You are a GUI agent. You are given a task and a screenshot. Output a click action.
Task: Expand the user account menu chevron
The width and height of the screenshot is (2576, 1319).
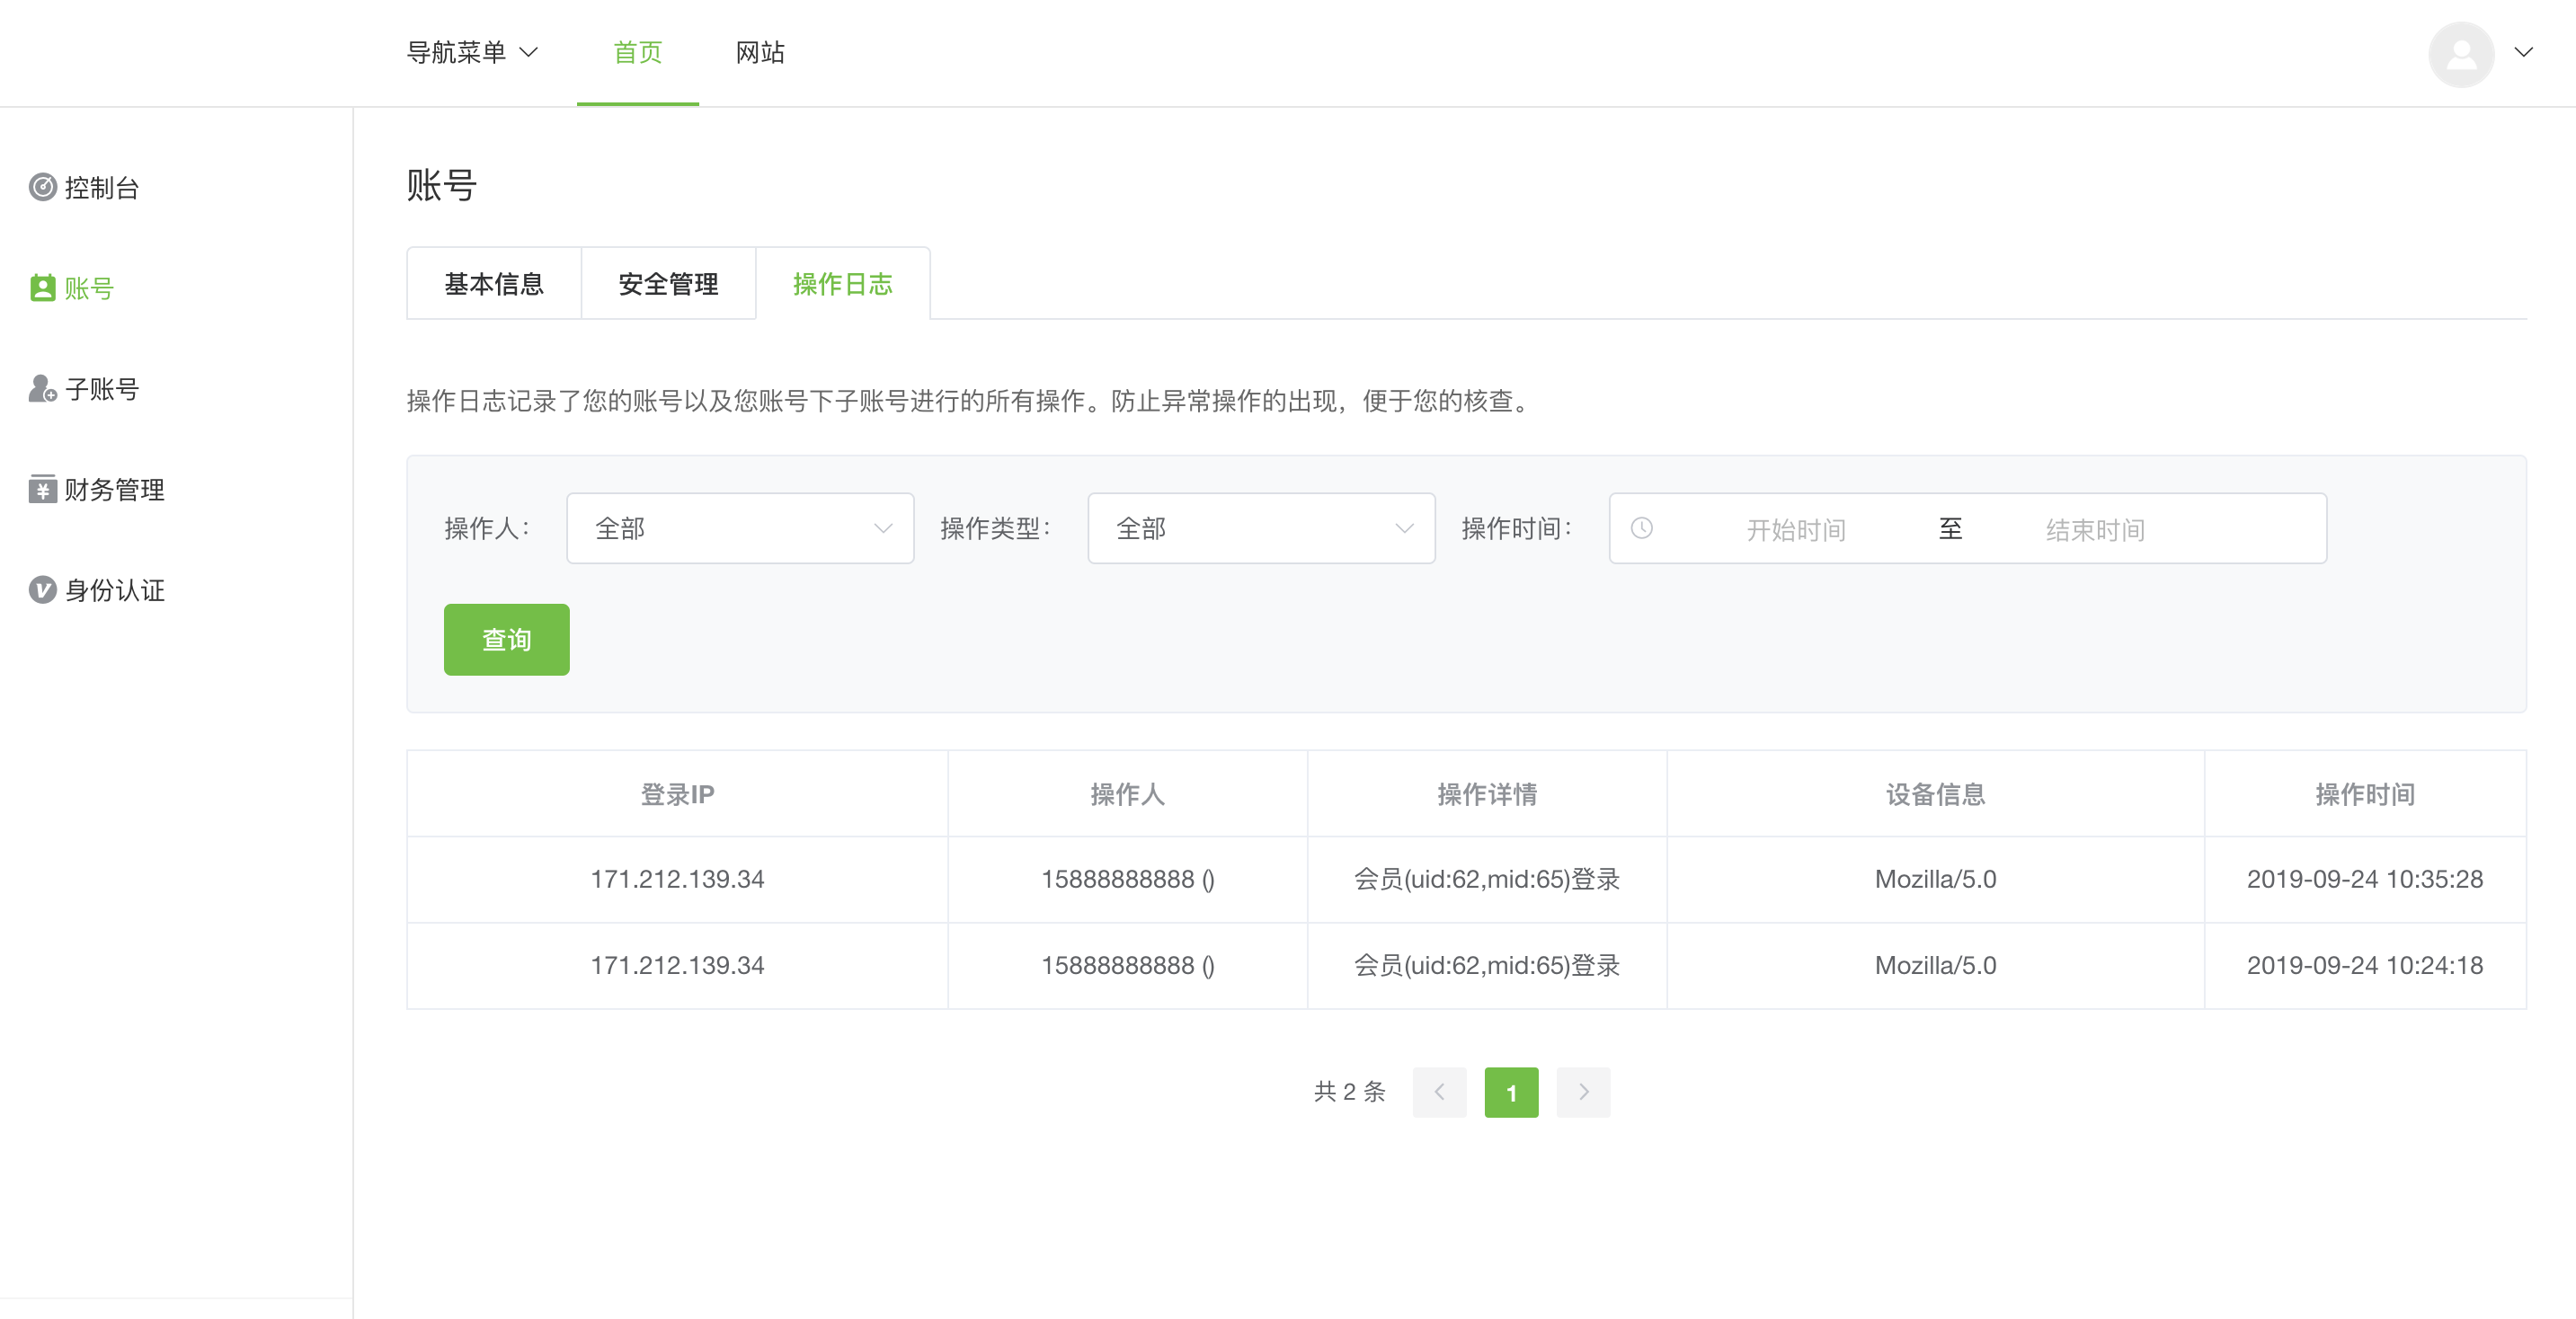tap(2523, 53)
